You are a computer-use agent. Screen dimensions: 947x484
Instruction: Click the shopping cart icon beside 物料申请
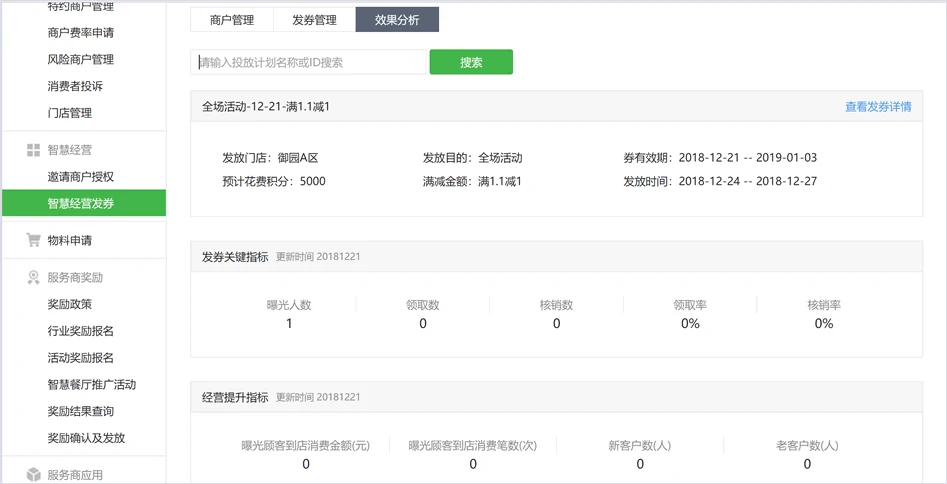[x=33, y=240]
